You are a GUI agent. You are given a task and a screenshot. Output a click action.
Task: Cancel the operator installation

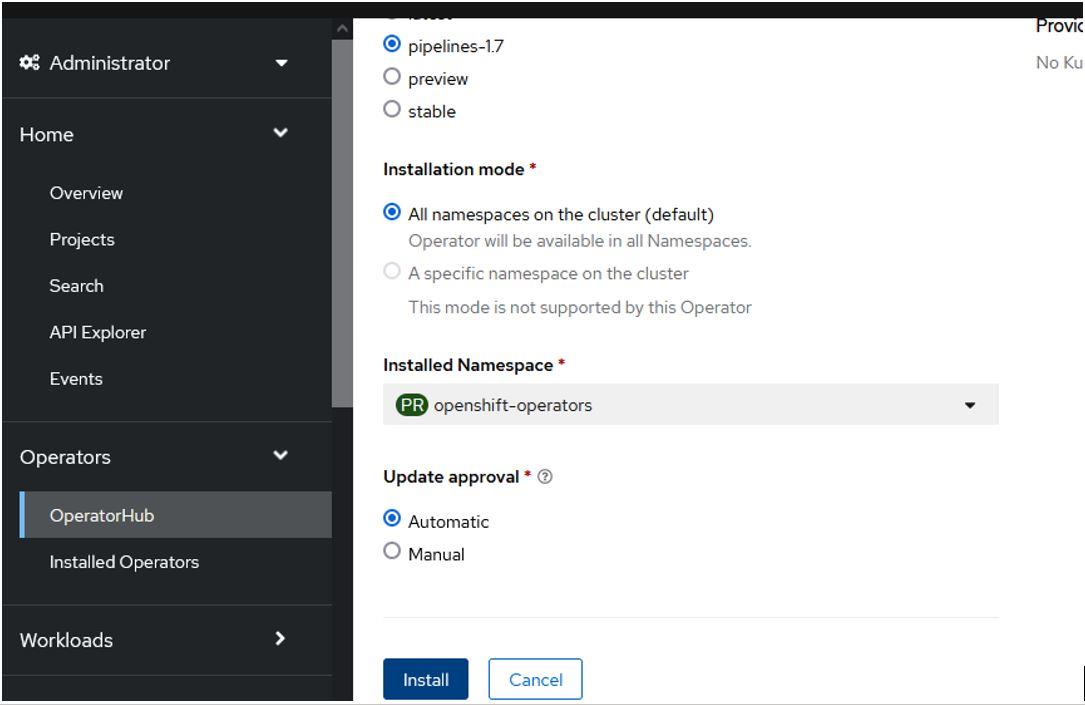click(x=534, y=679)
